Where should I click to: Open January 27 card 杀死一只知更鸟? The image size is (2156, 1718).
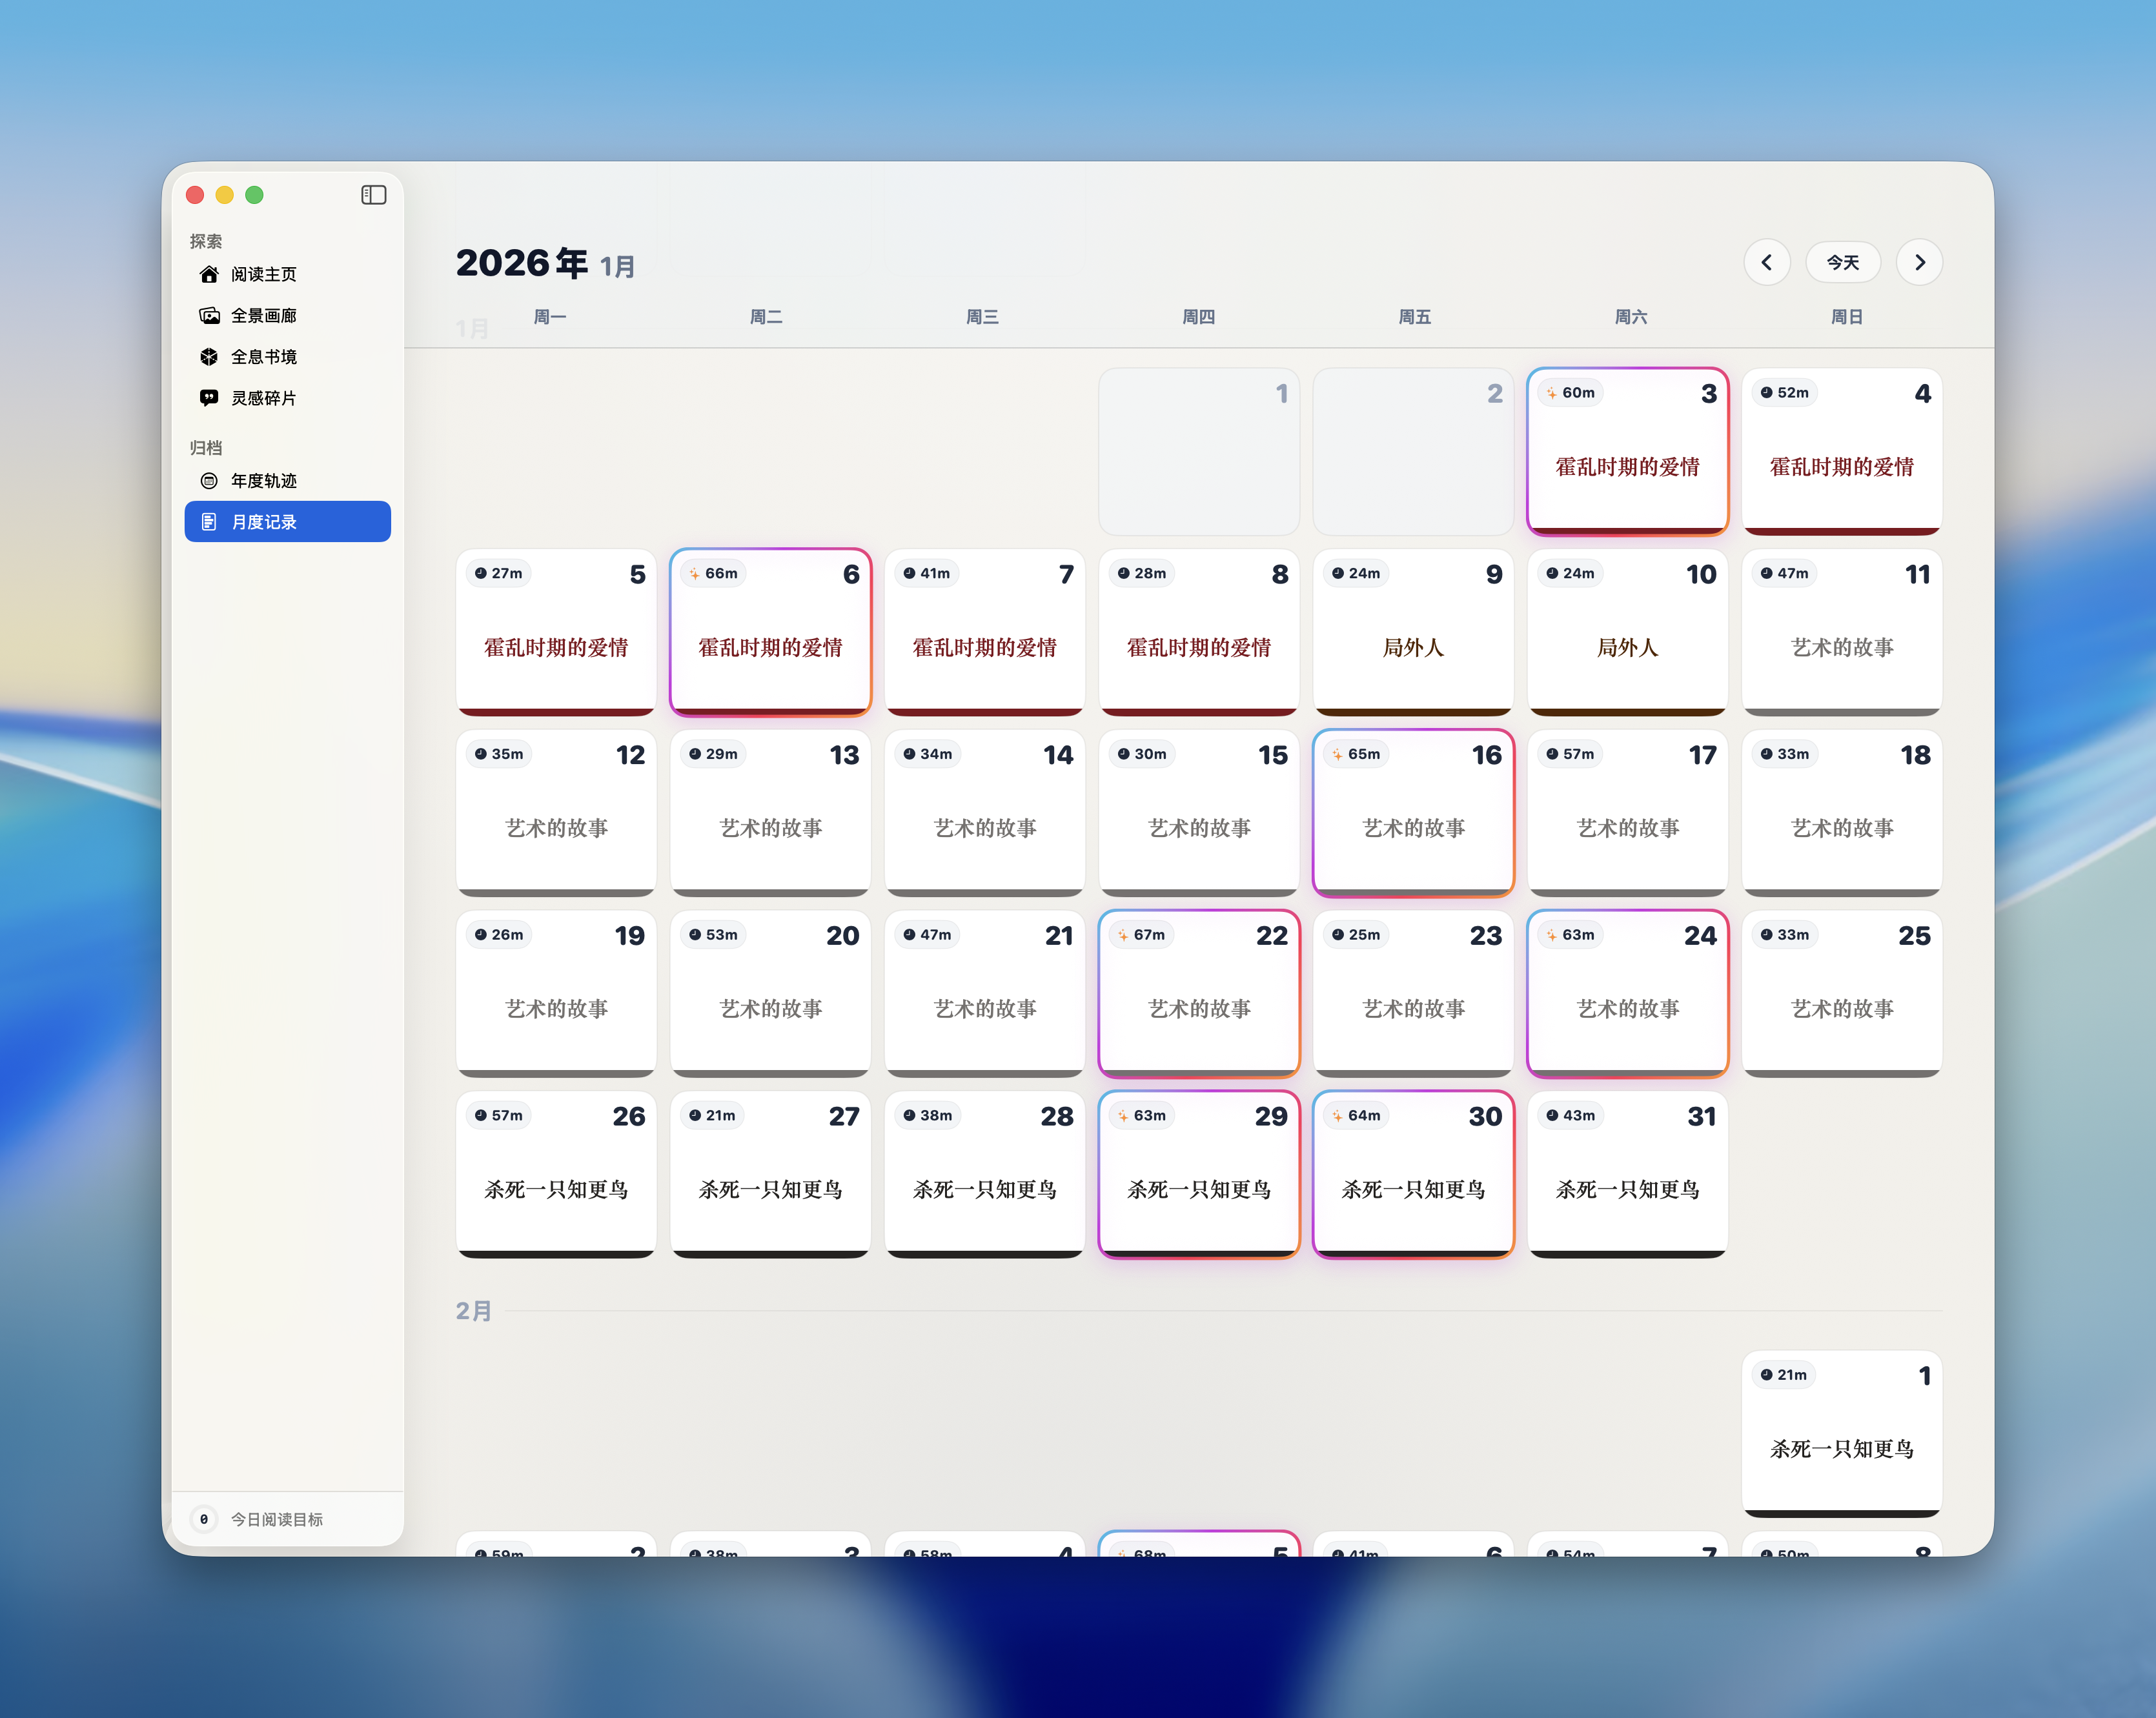click(770, 1174)
